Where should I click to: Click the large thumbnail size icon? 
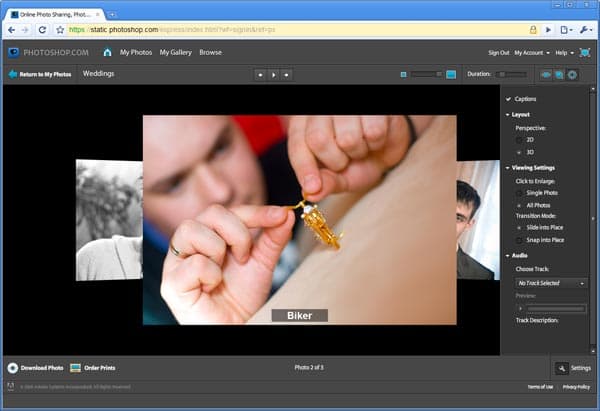[451, 75]
